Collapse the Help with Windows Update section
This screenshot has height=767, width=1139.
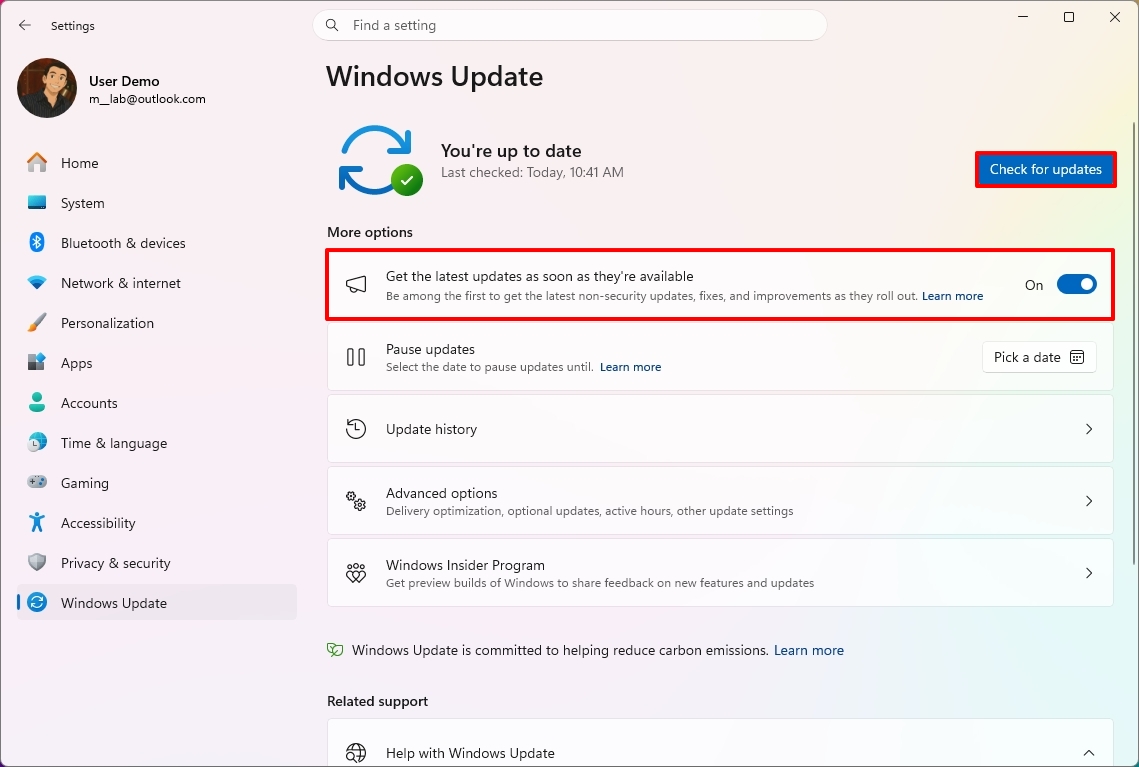1089,753
